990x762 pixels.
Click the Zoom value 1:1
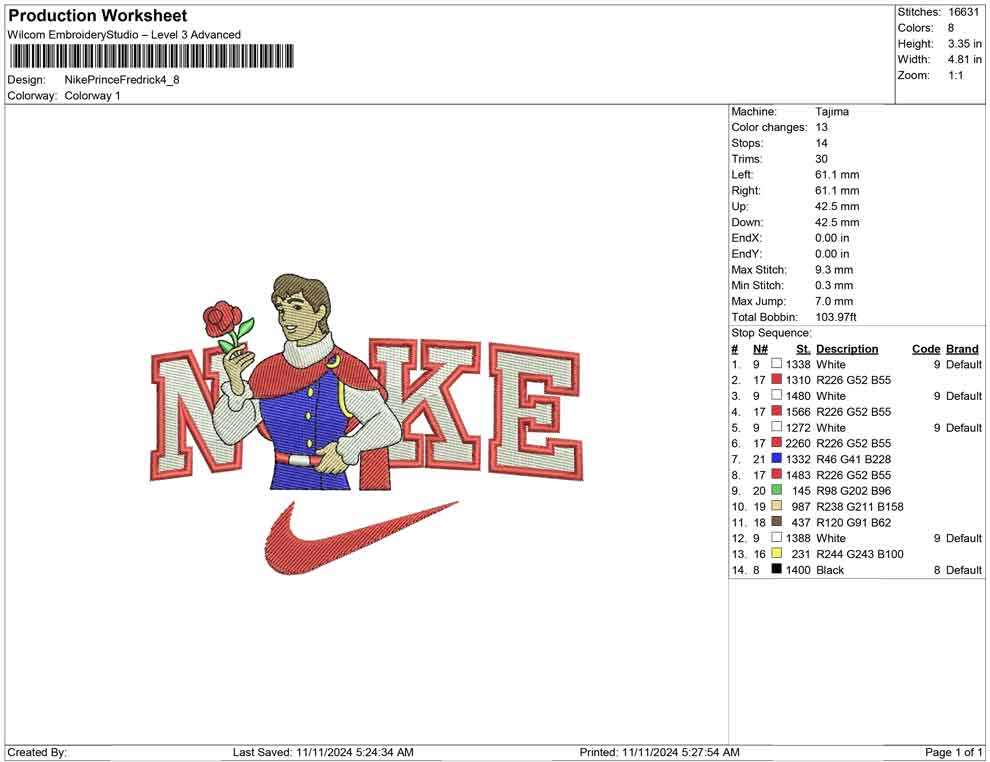[x=956, y=75]
